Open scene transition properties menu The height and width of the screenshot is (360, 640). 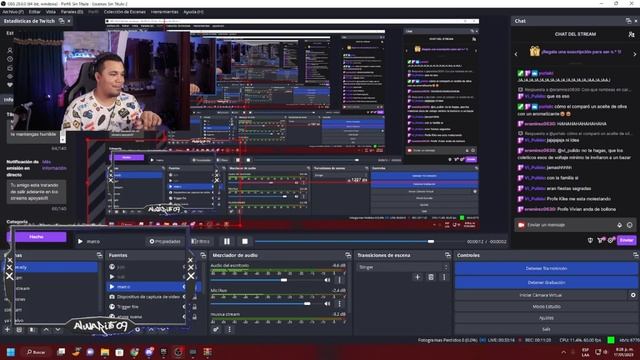[444, 277]
